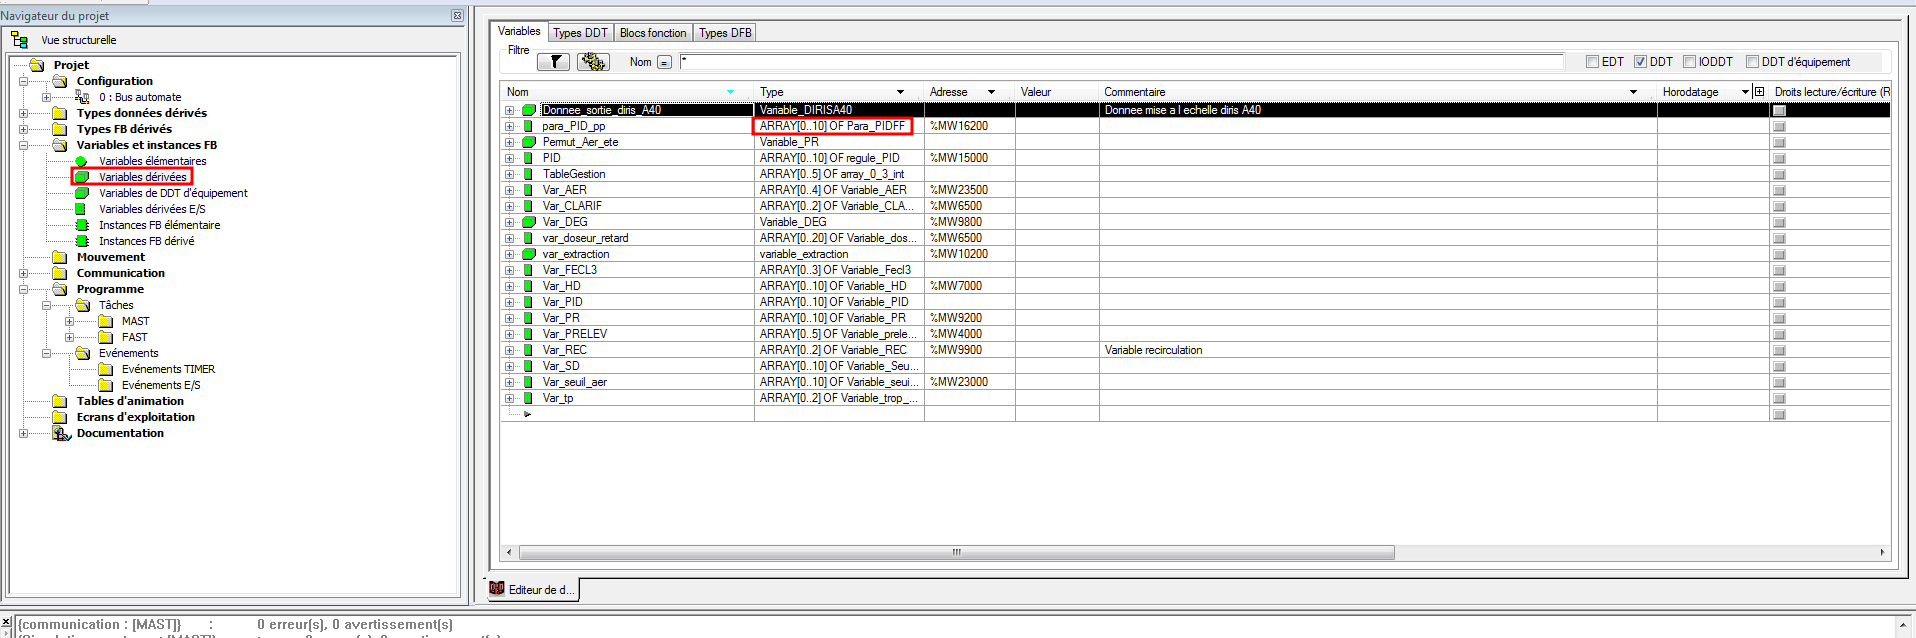Open the filter settings gear button
The image size is (1916, 638).
point(593,62)
